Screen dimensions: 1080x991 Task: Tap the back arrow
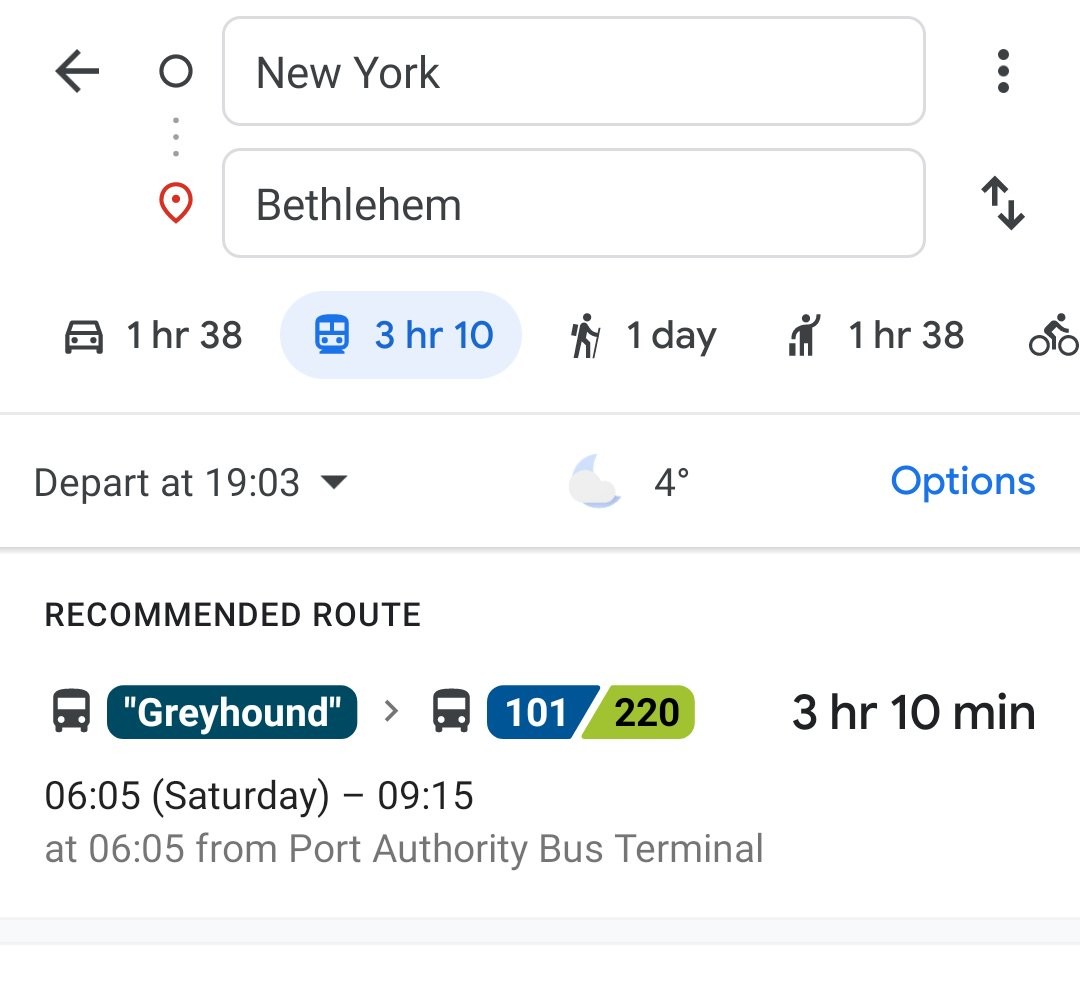click(76, 71)
